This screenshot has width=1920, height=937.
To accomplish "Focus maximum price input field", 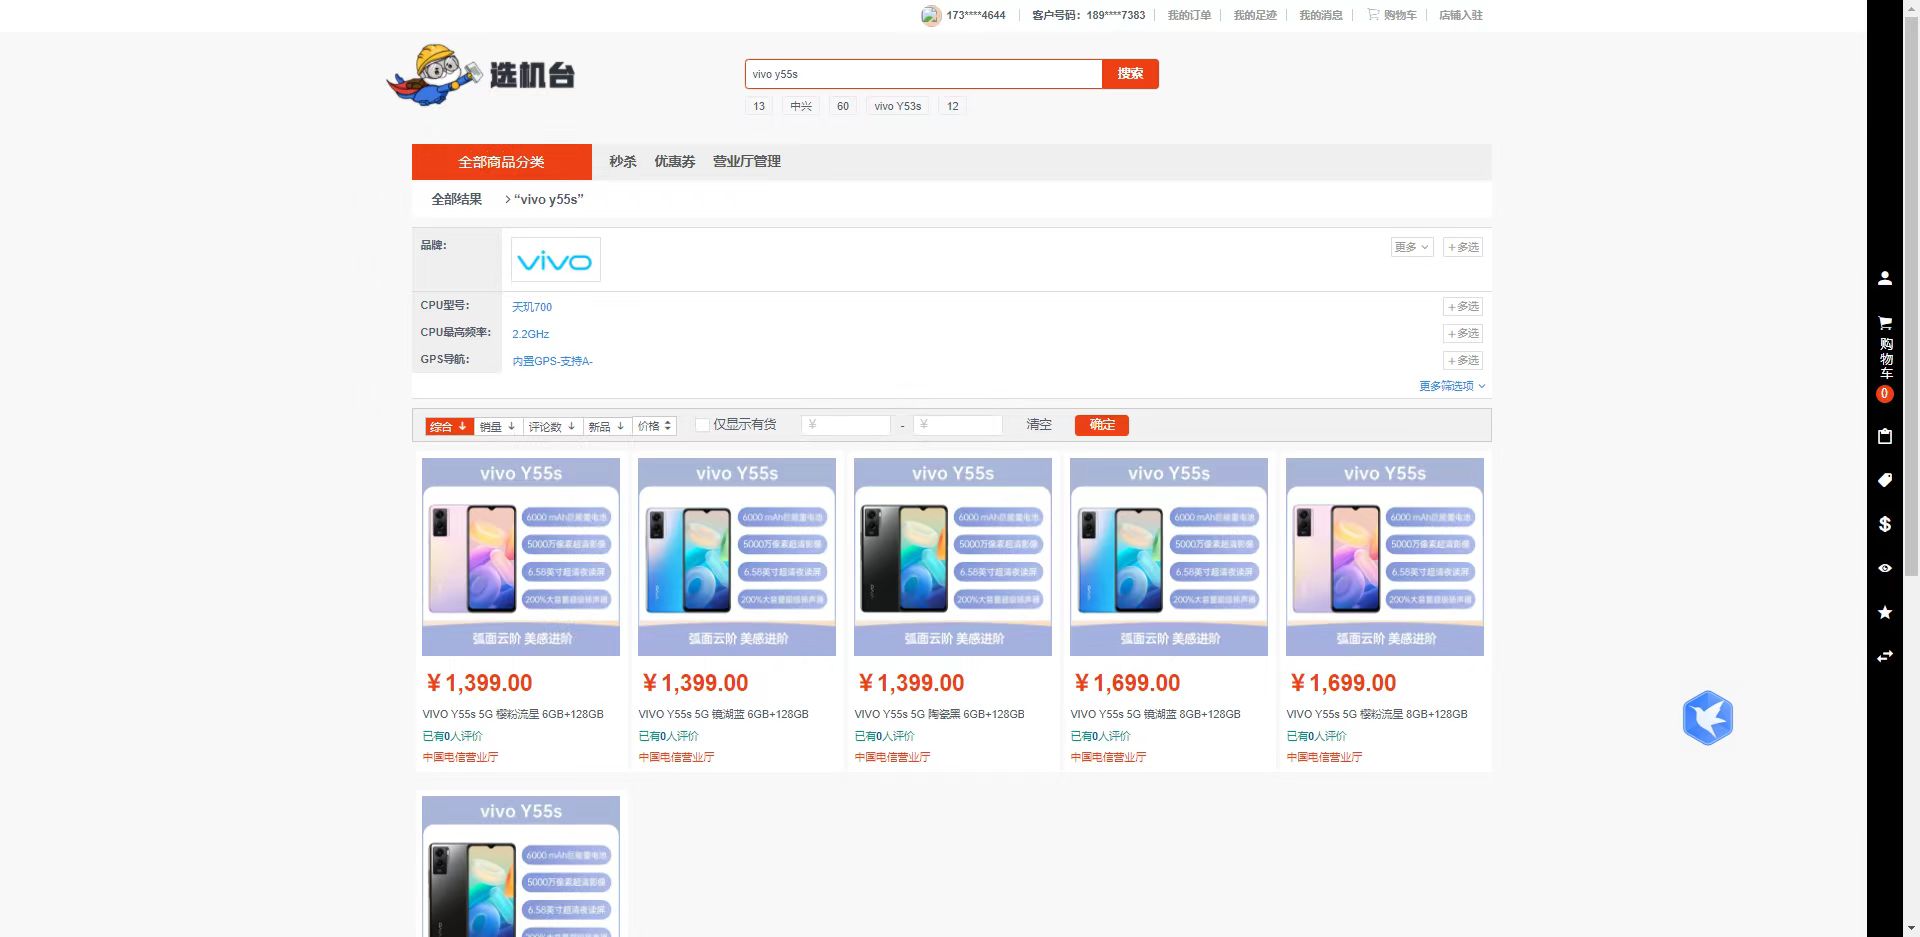I will (x=958, y=425).
